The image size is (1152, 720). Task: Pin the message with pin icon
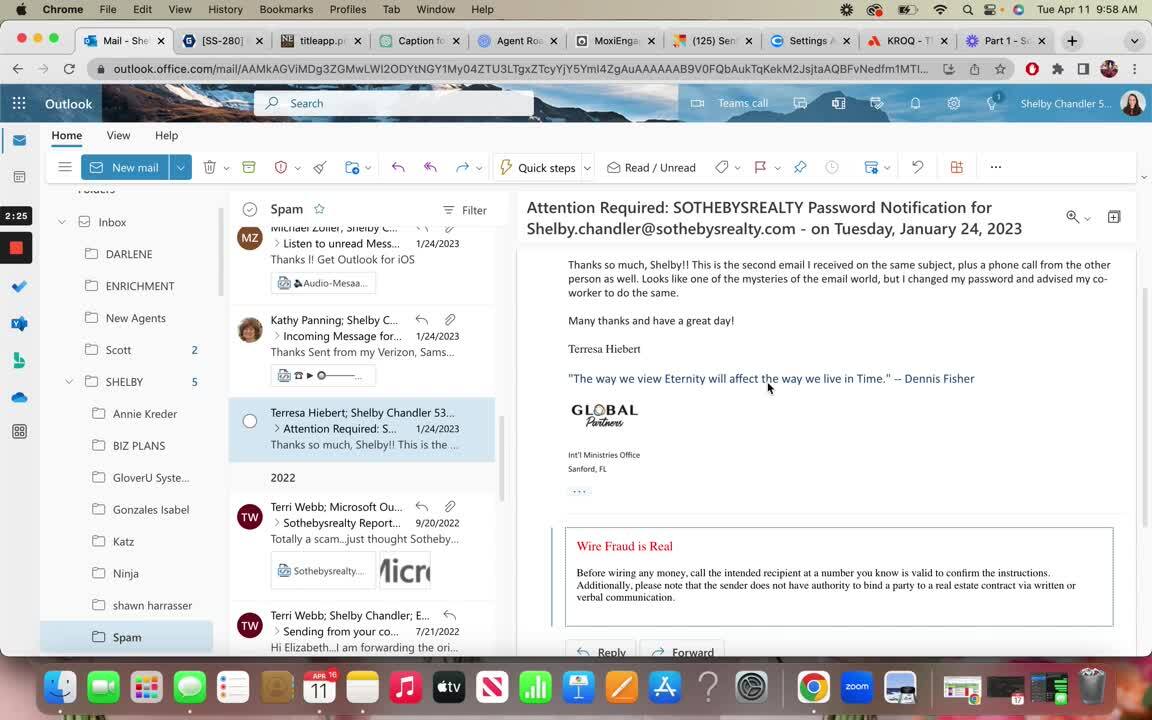pyautogui.click(x=800, y=167)
